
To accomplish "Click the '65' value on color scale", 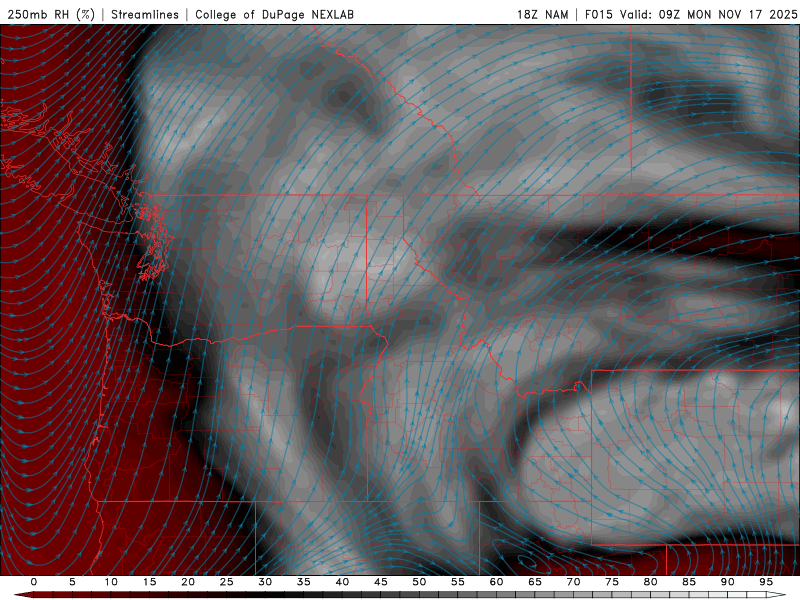I will [x=535, y=582].
